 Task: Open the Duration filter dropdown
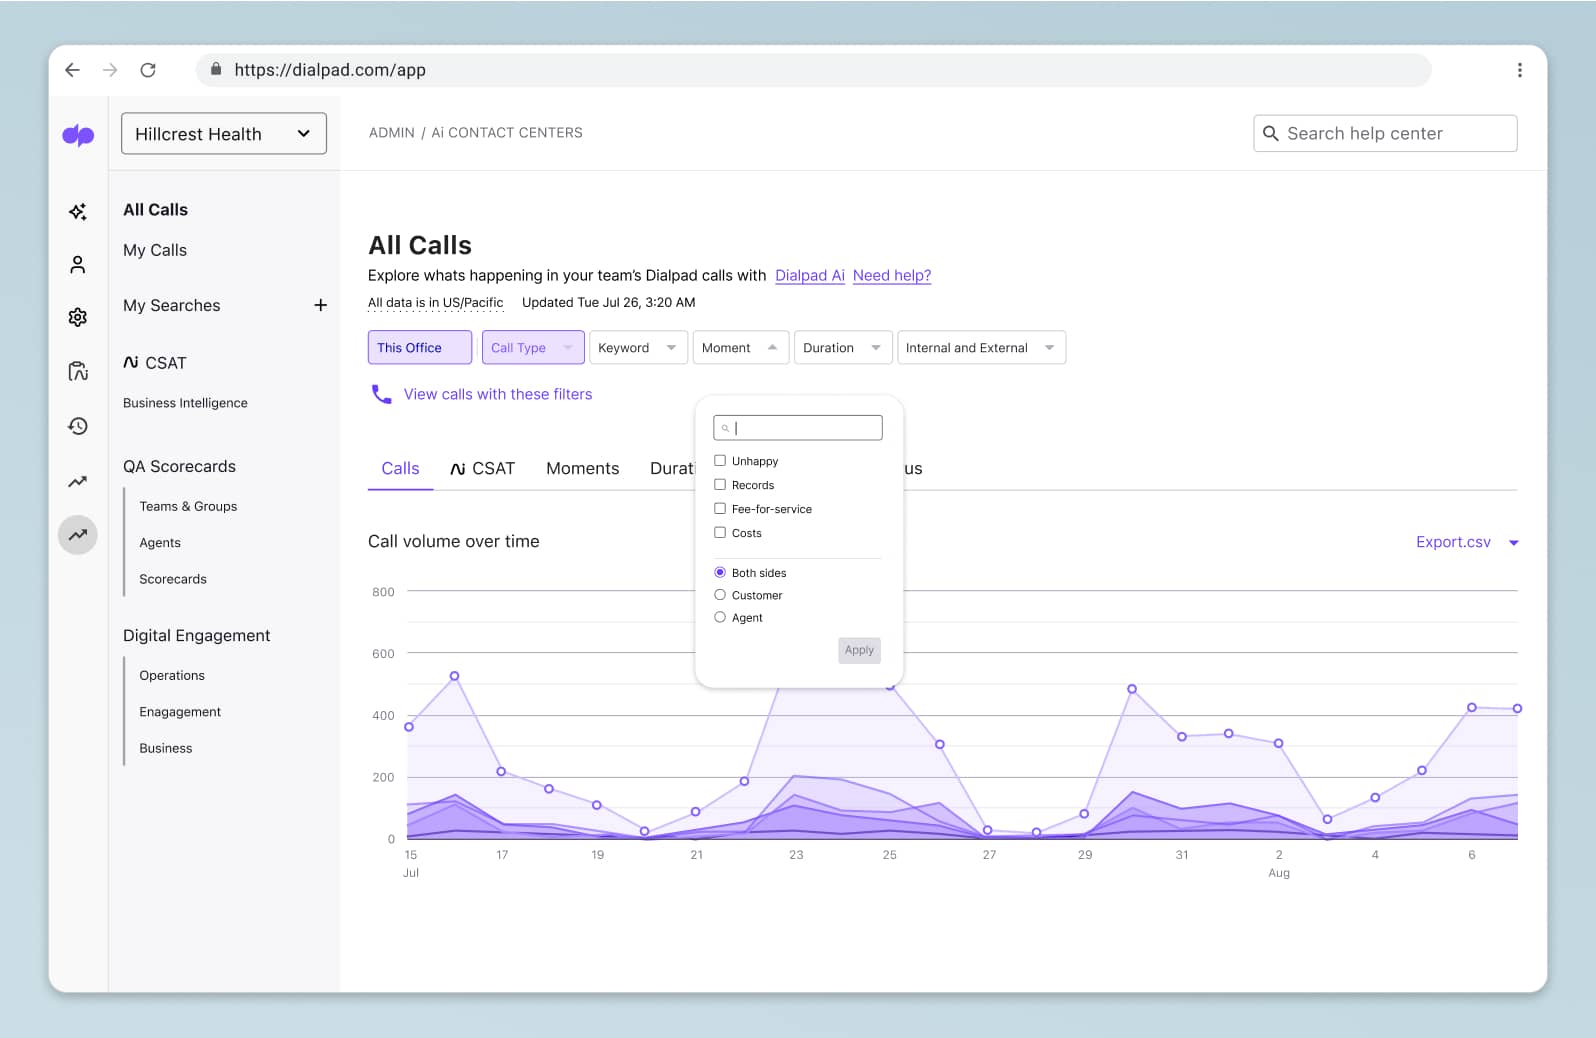(841, 348)
